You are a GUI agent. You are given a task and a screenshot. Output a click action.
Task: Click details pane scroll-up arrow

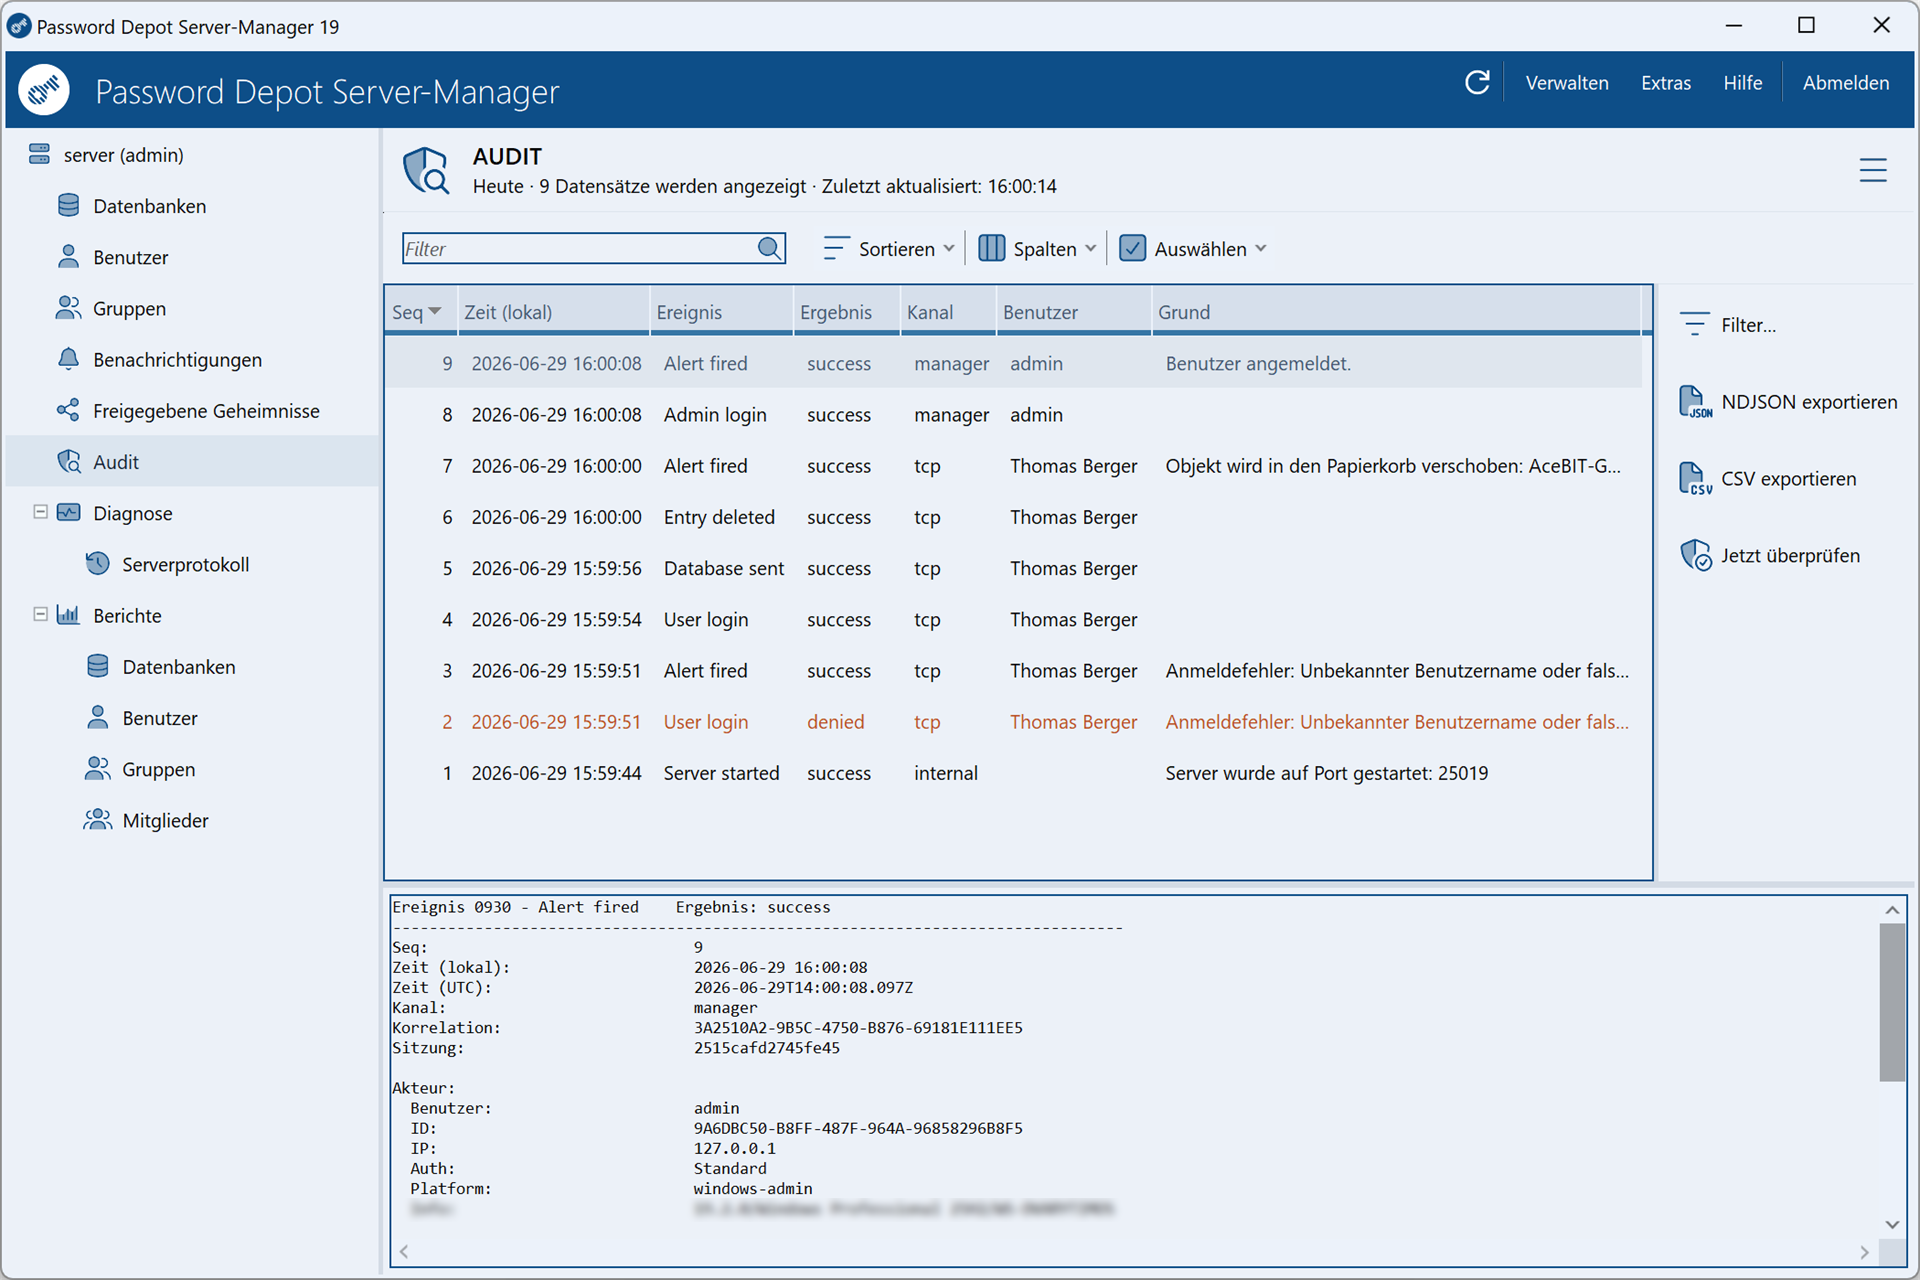(1892, 910)
